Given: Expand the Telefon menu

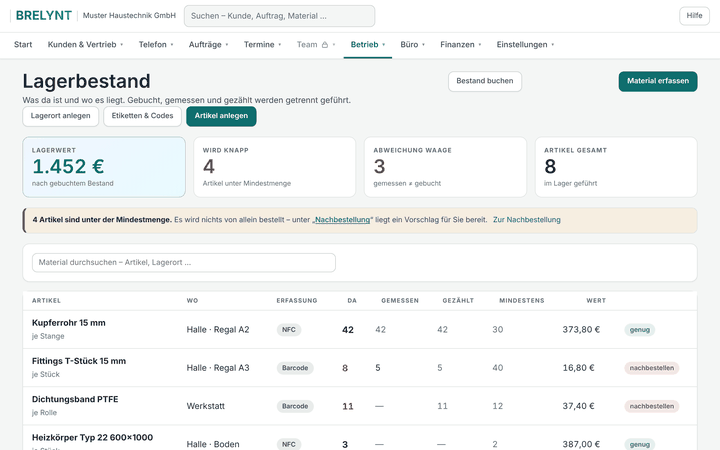Looking at the screenshot, I should coord(156,45).
